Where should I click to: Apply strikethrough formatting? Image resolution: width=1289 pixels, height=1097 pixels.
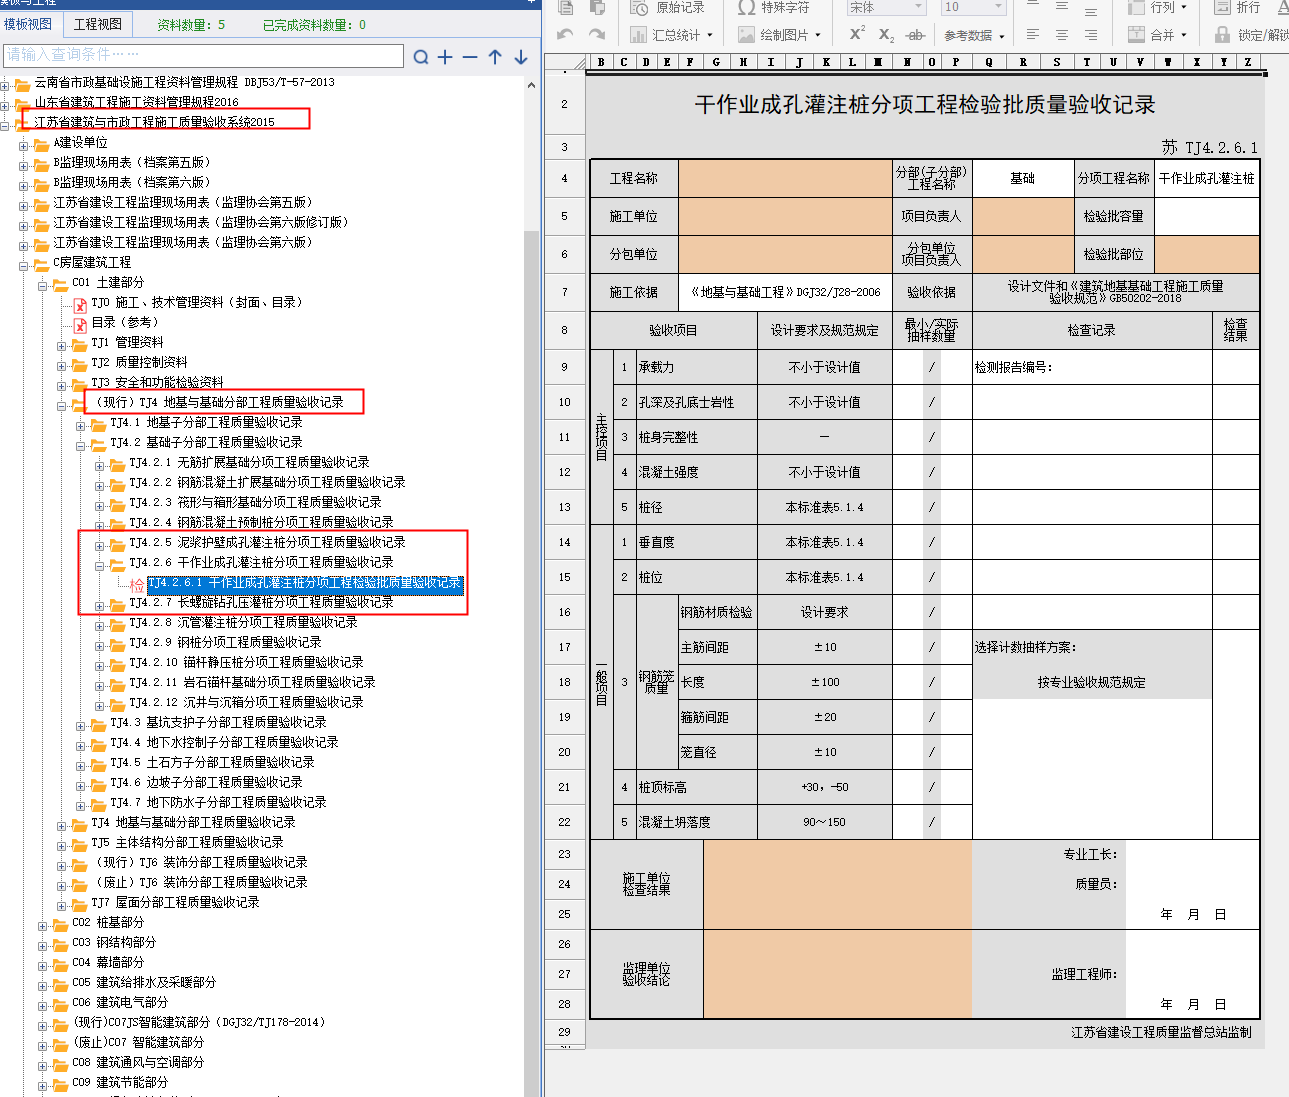[915, 35]
